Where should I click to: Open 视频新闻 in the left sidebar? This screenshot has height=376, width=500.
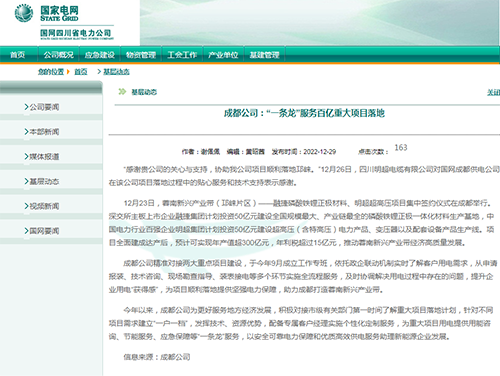42,206
